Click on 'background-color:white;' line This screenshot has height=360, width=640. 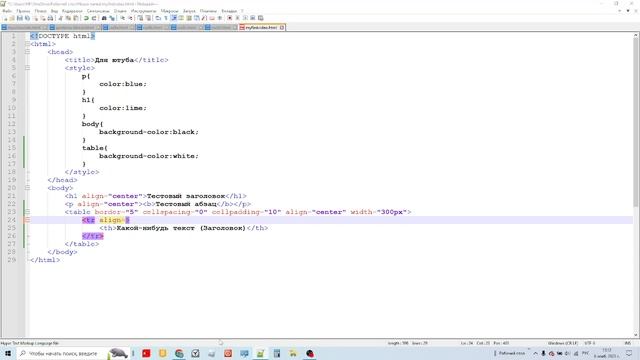tap(149, 156)
